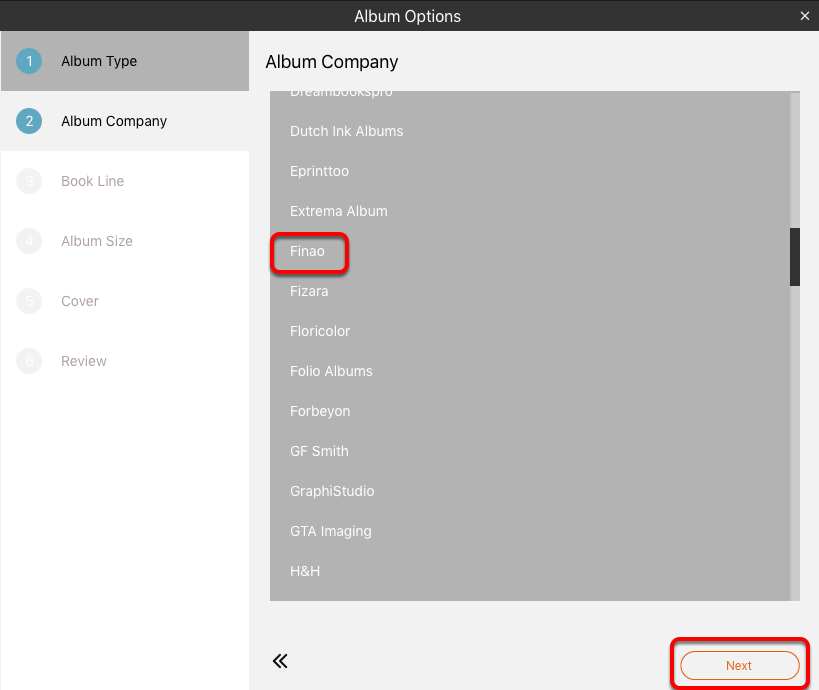The image size is (819, 690).
Task: Click the double-chevron back icon
Action: 280,661
